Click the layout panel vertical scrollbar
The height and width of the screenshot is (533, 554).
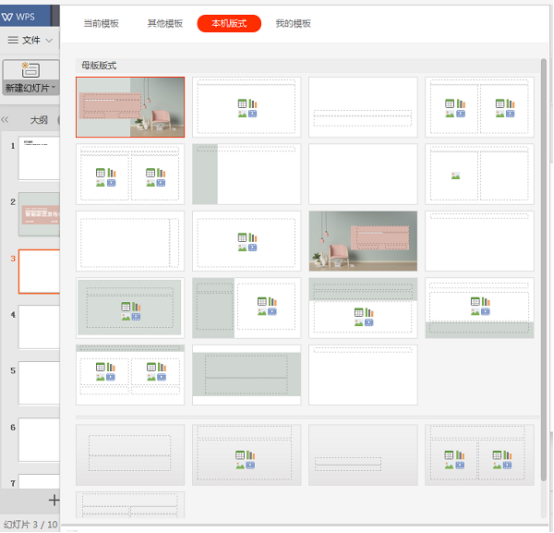tap(544, 270)
